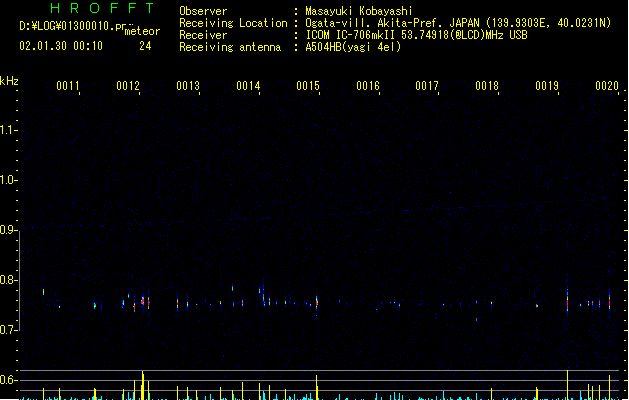Image resolution: width=629 pixels, height=400 pixels.
Task: Click the Receiving antenna label
Action: [x=230, y=47]
